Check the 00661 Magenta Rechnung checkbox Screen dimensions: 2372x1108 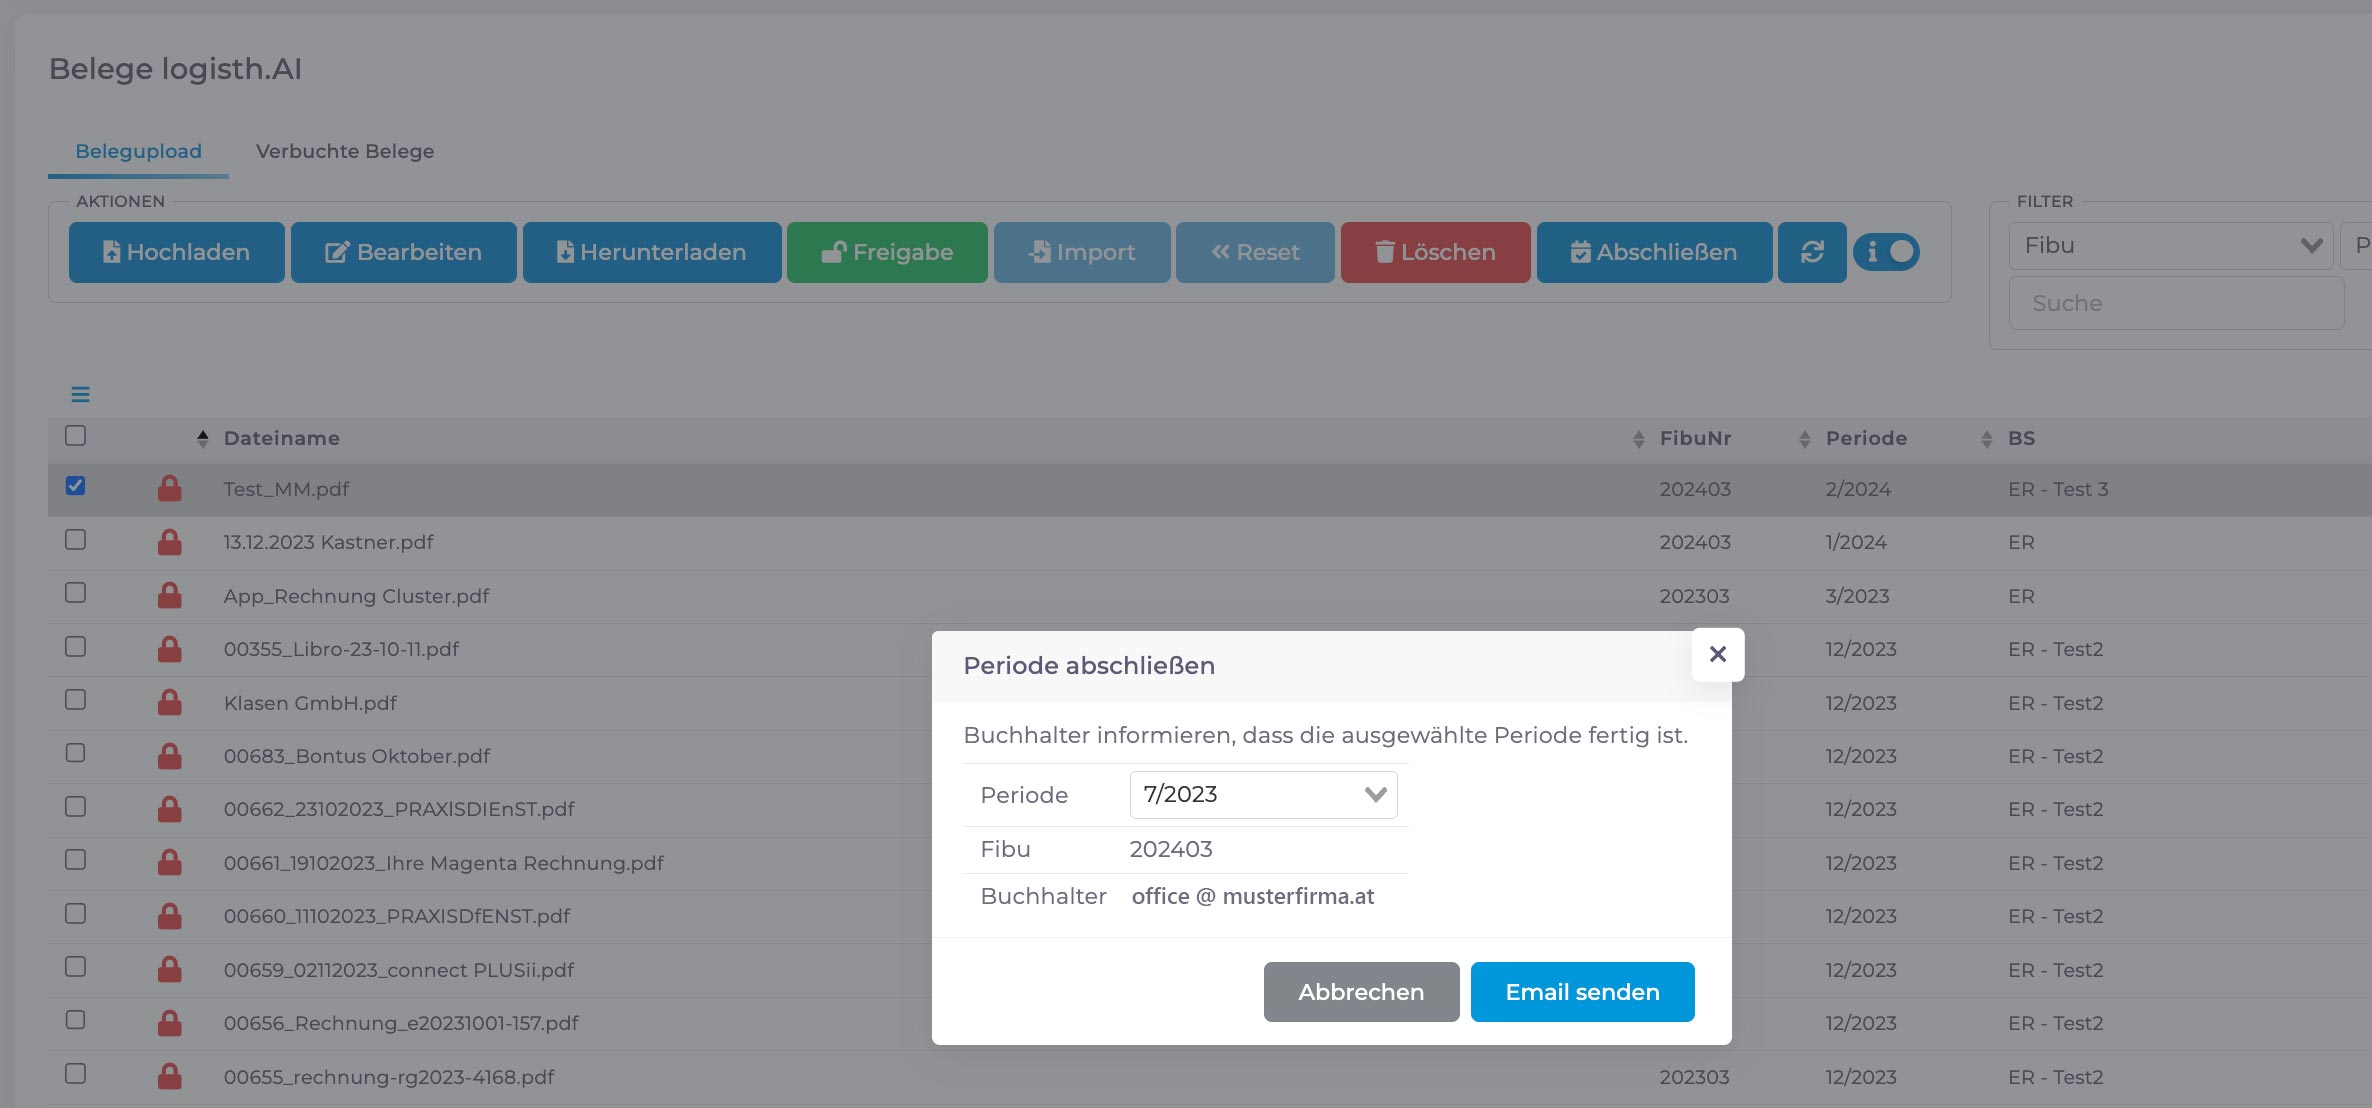[75, 860]
